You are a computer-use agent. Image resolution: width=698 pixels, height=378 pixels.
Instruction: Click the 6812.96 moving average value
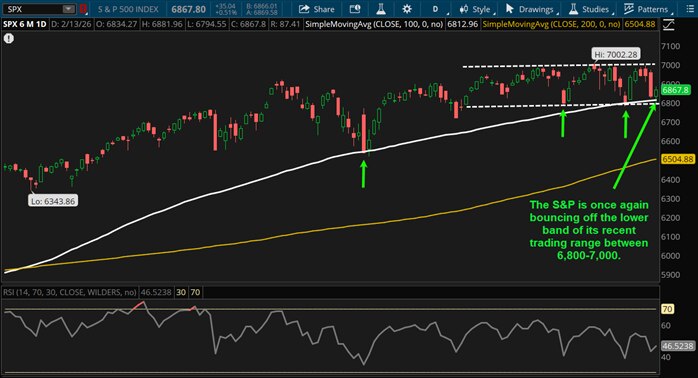[x=463, y=24]
